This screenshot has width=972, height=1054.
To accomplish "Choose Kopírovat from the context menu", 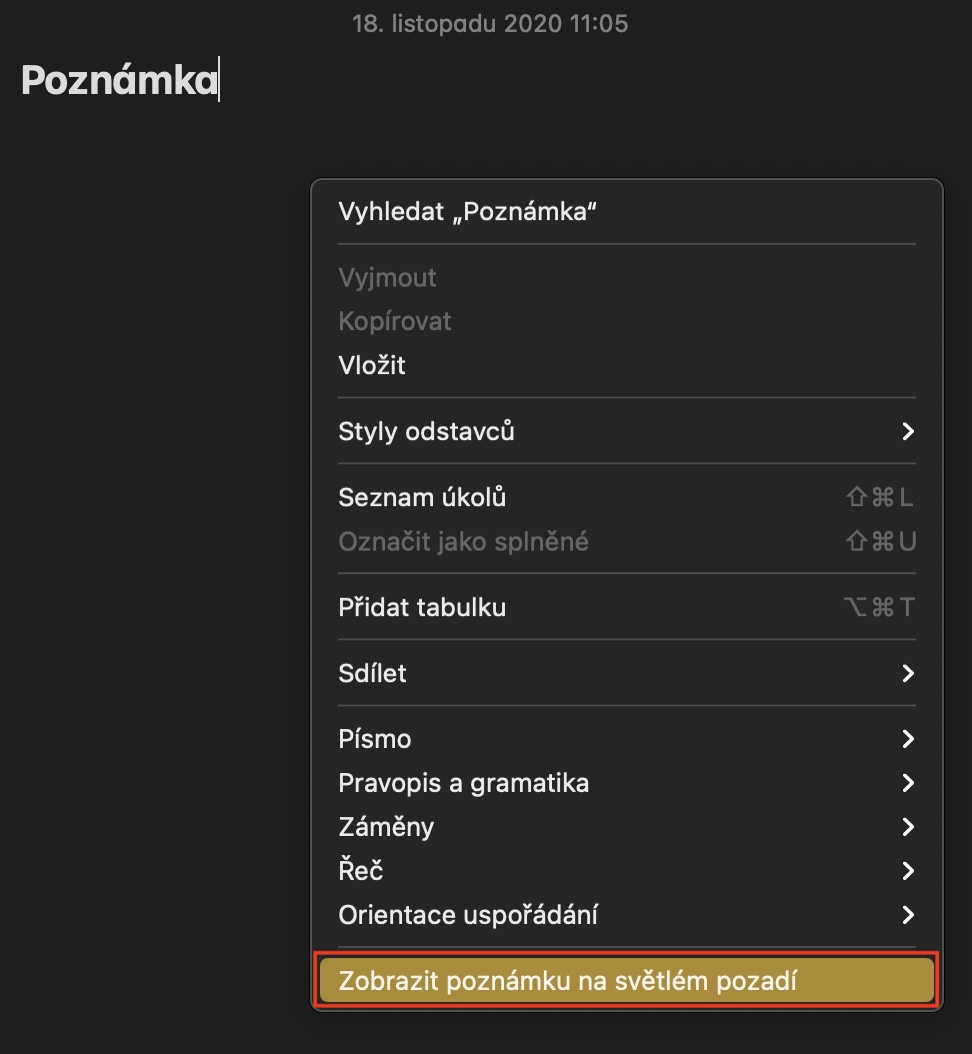I will point(395,322).
